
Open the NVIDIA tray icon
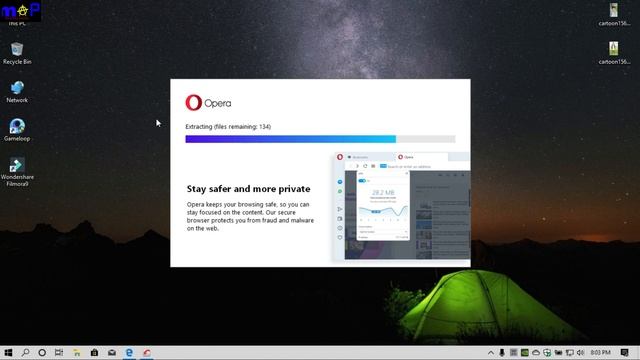[x=525, y=353]
